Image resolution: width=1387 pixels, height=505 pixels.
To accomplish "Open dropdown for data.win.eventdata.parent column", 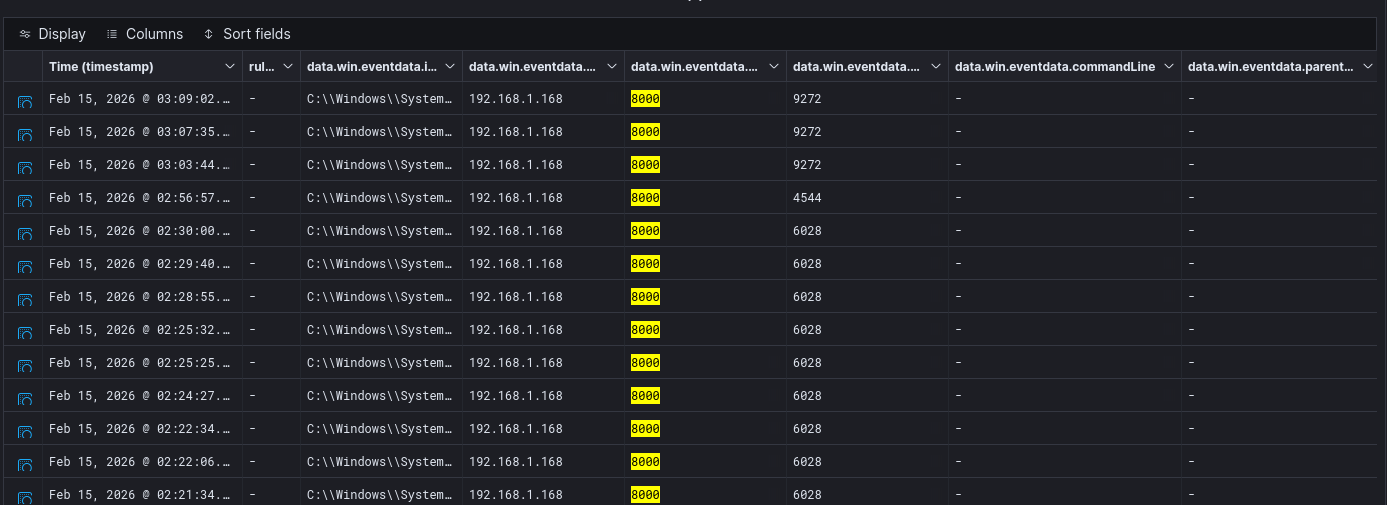I will (x=1368, y=67).
